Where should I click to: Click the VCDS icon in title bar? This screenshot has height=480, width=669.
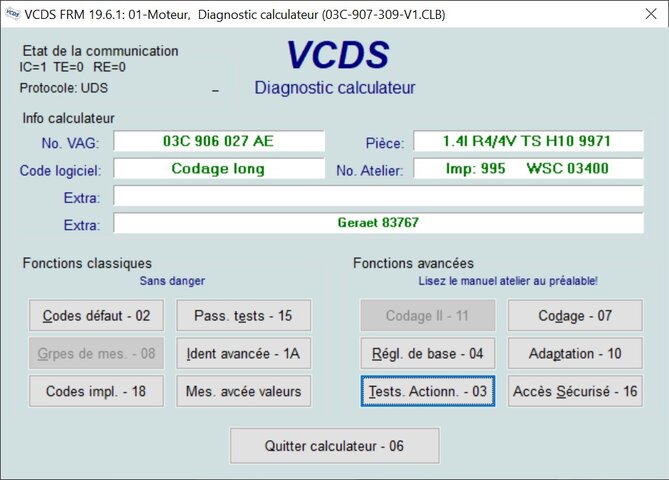[12, 14]
